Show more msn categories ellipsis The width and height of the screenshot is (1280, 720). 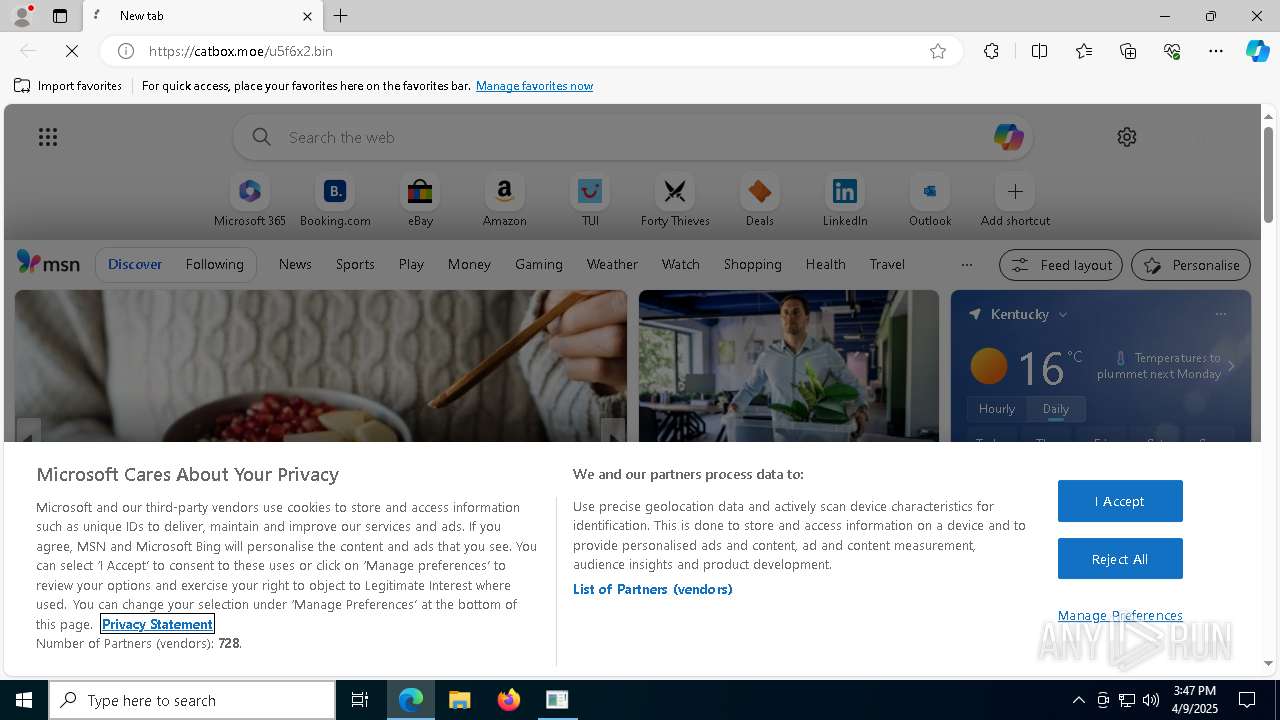[x=966, y=265]
